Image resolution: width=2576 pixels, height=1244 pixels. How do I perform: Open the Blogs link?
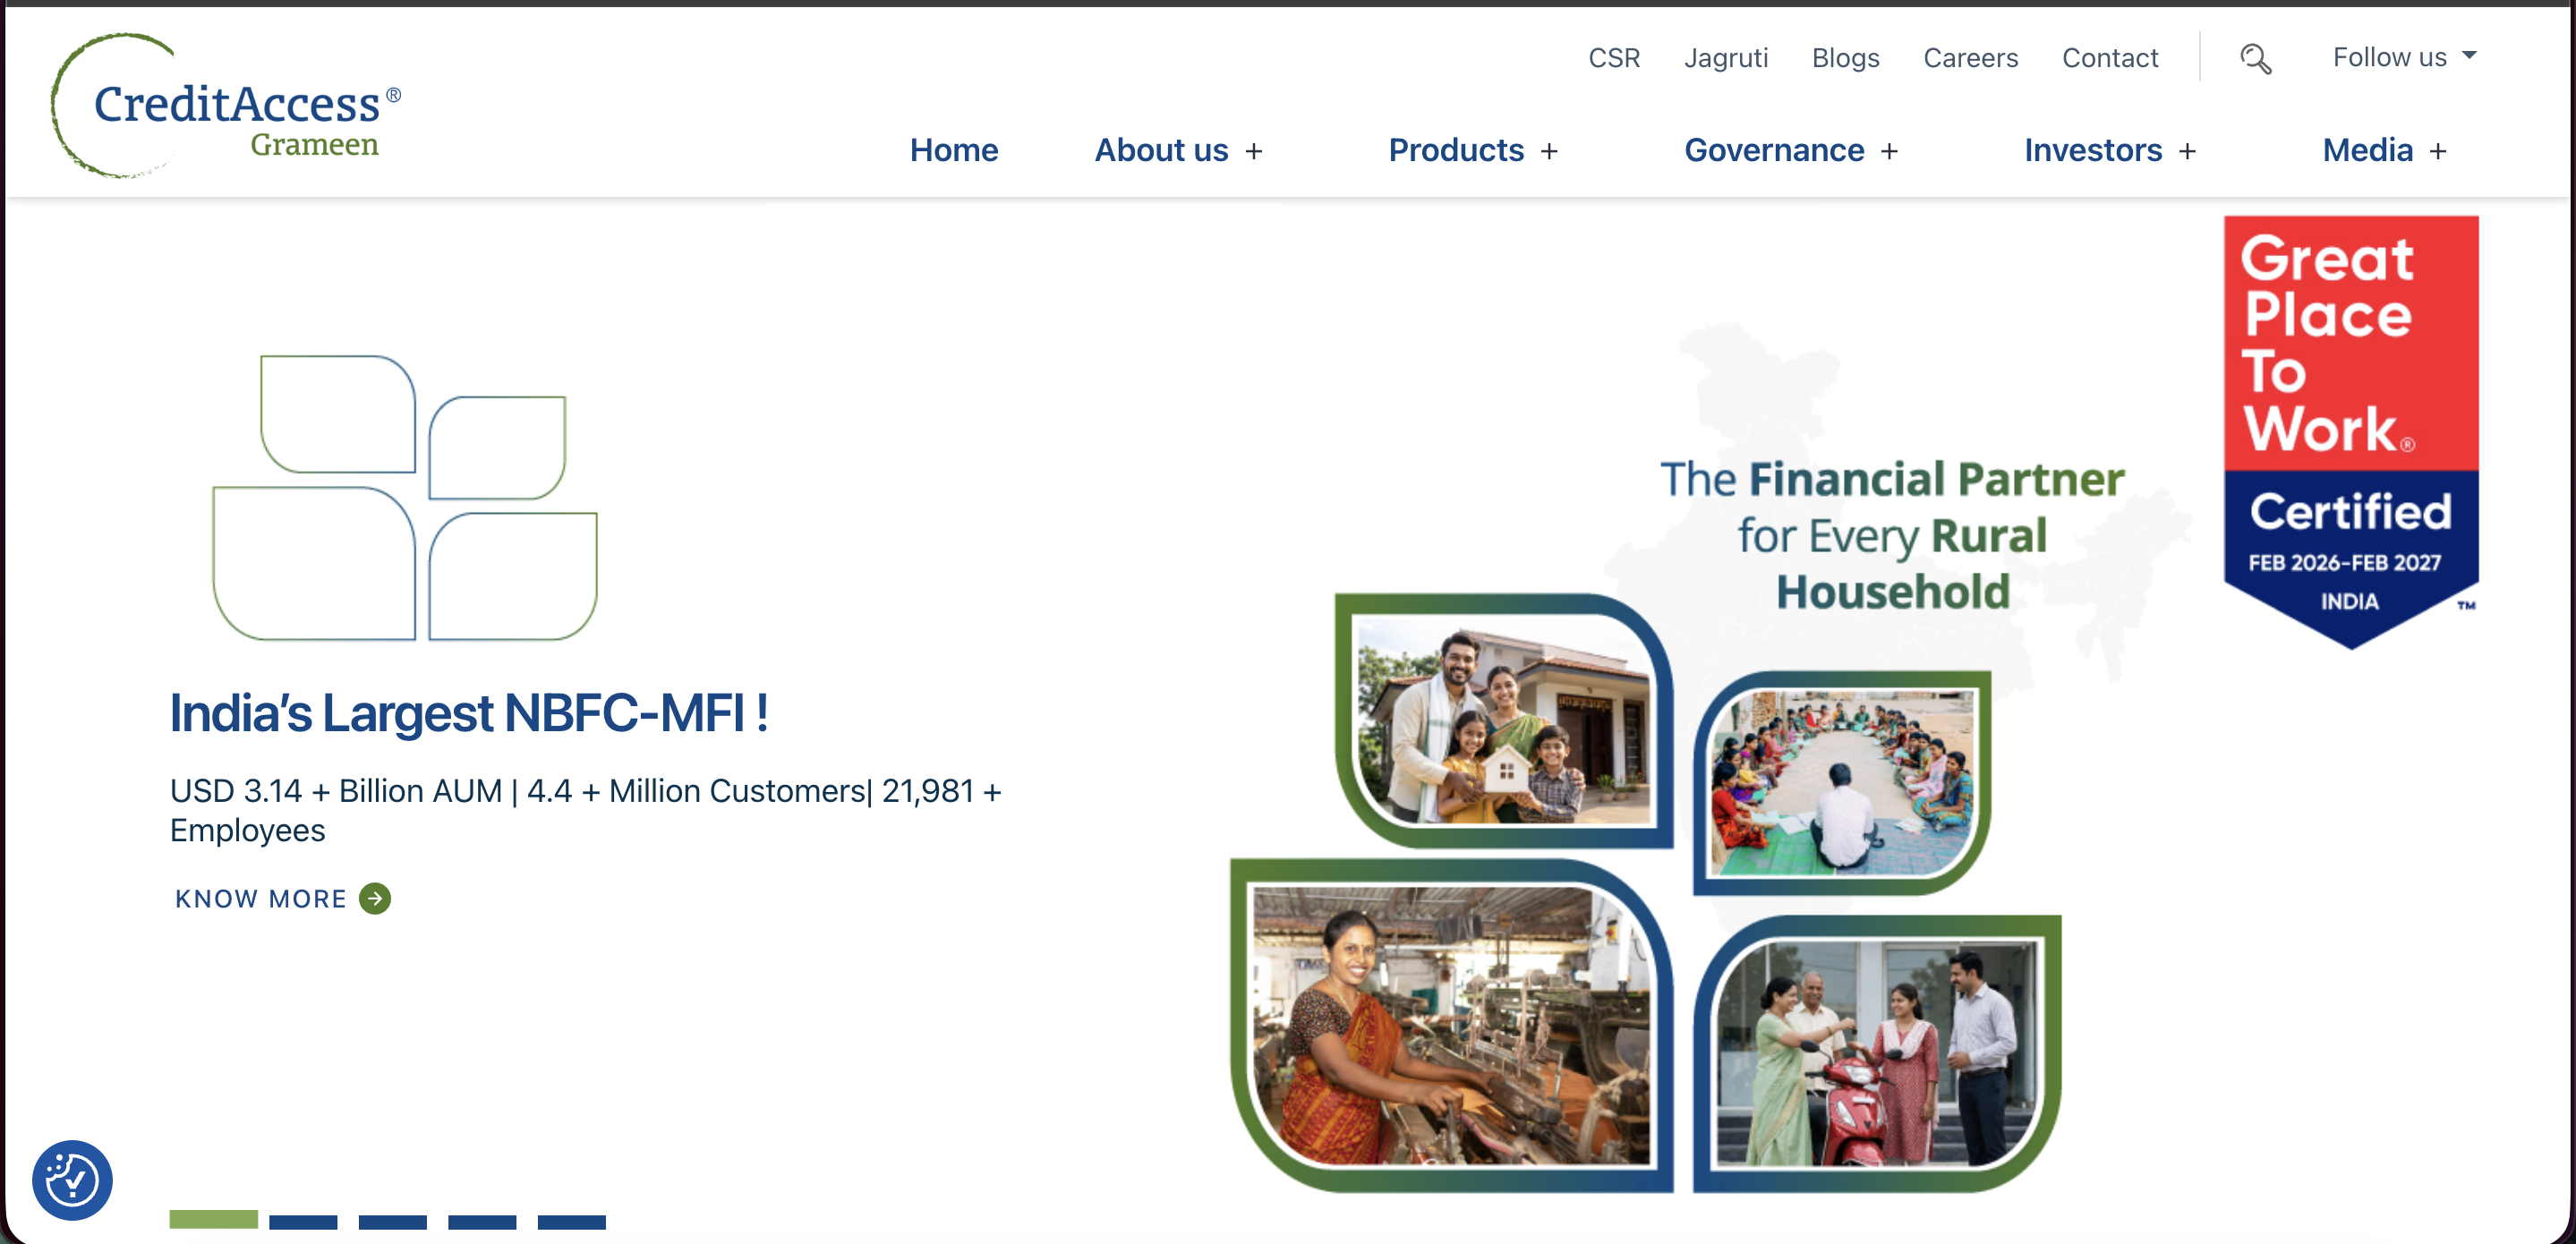click(1845, 58)
